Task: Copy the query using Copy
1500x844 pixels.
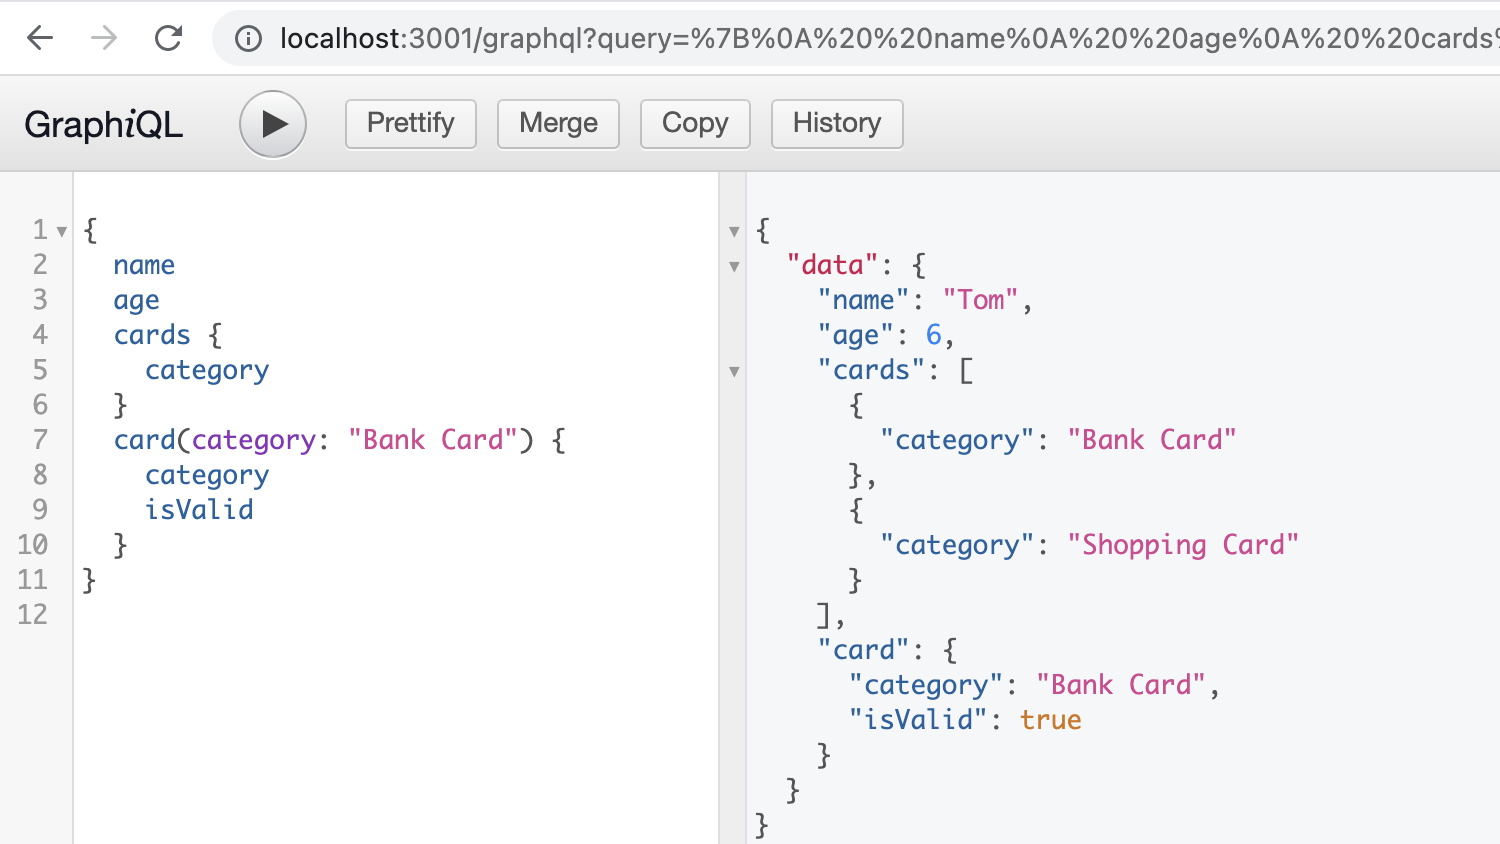Action: 695,123
